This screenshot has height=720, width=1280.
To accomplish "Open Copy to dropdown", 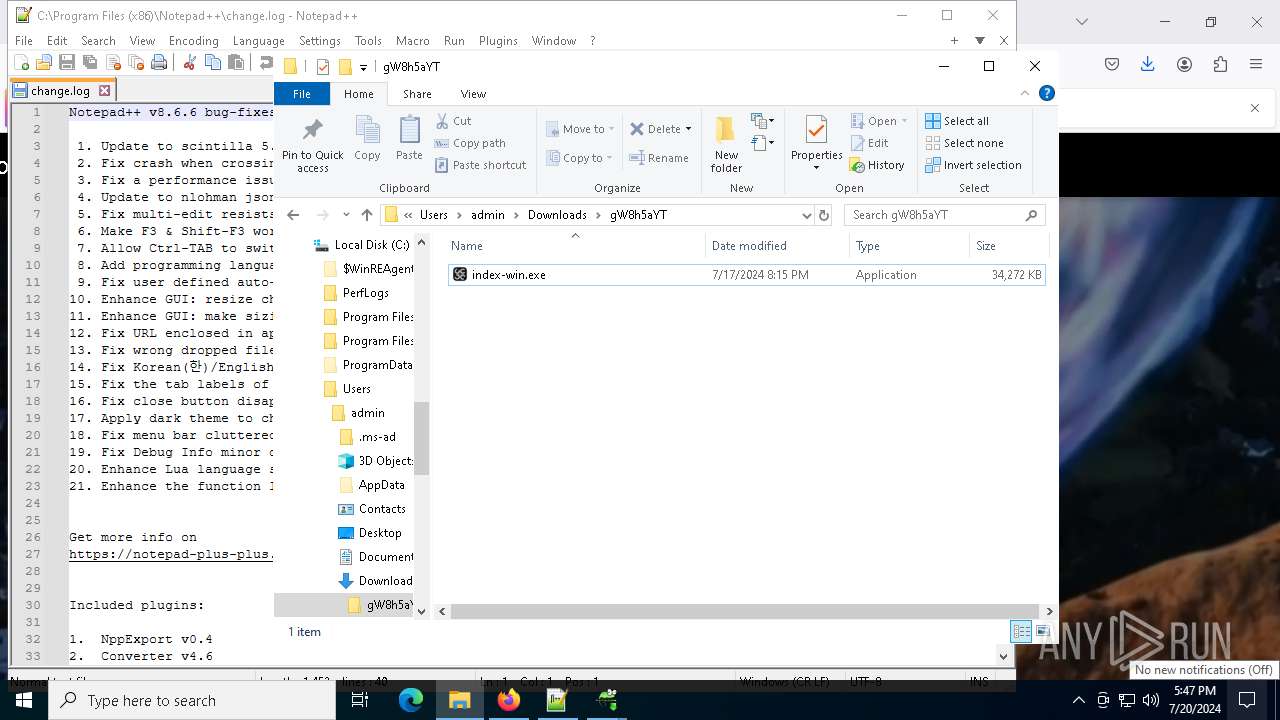I will point(580,158).
